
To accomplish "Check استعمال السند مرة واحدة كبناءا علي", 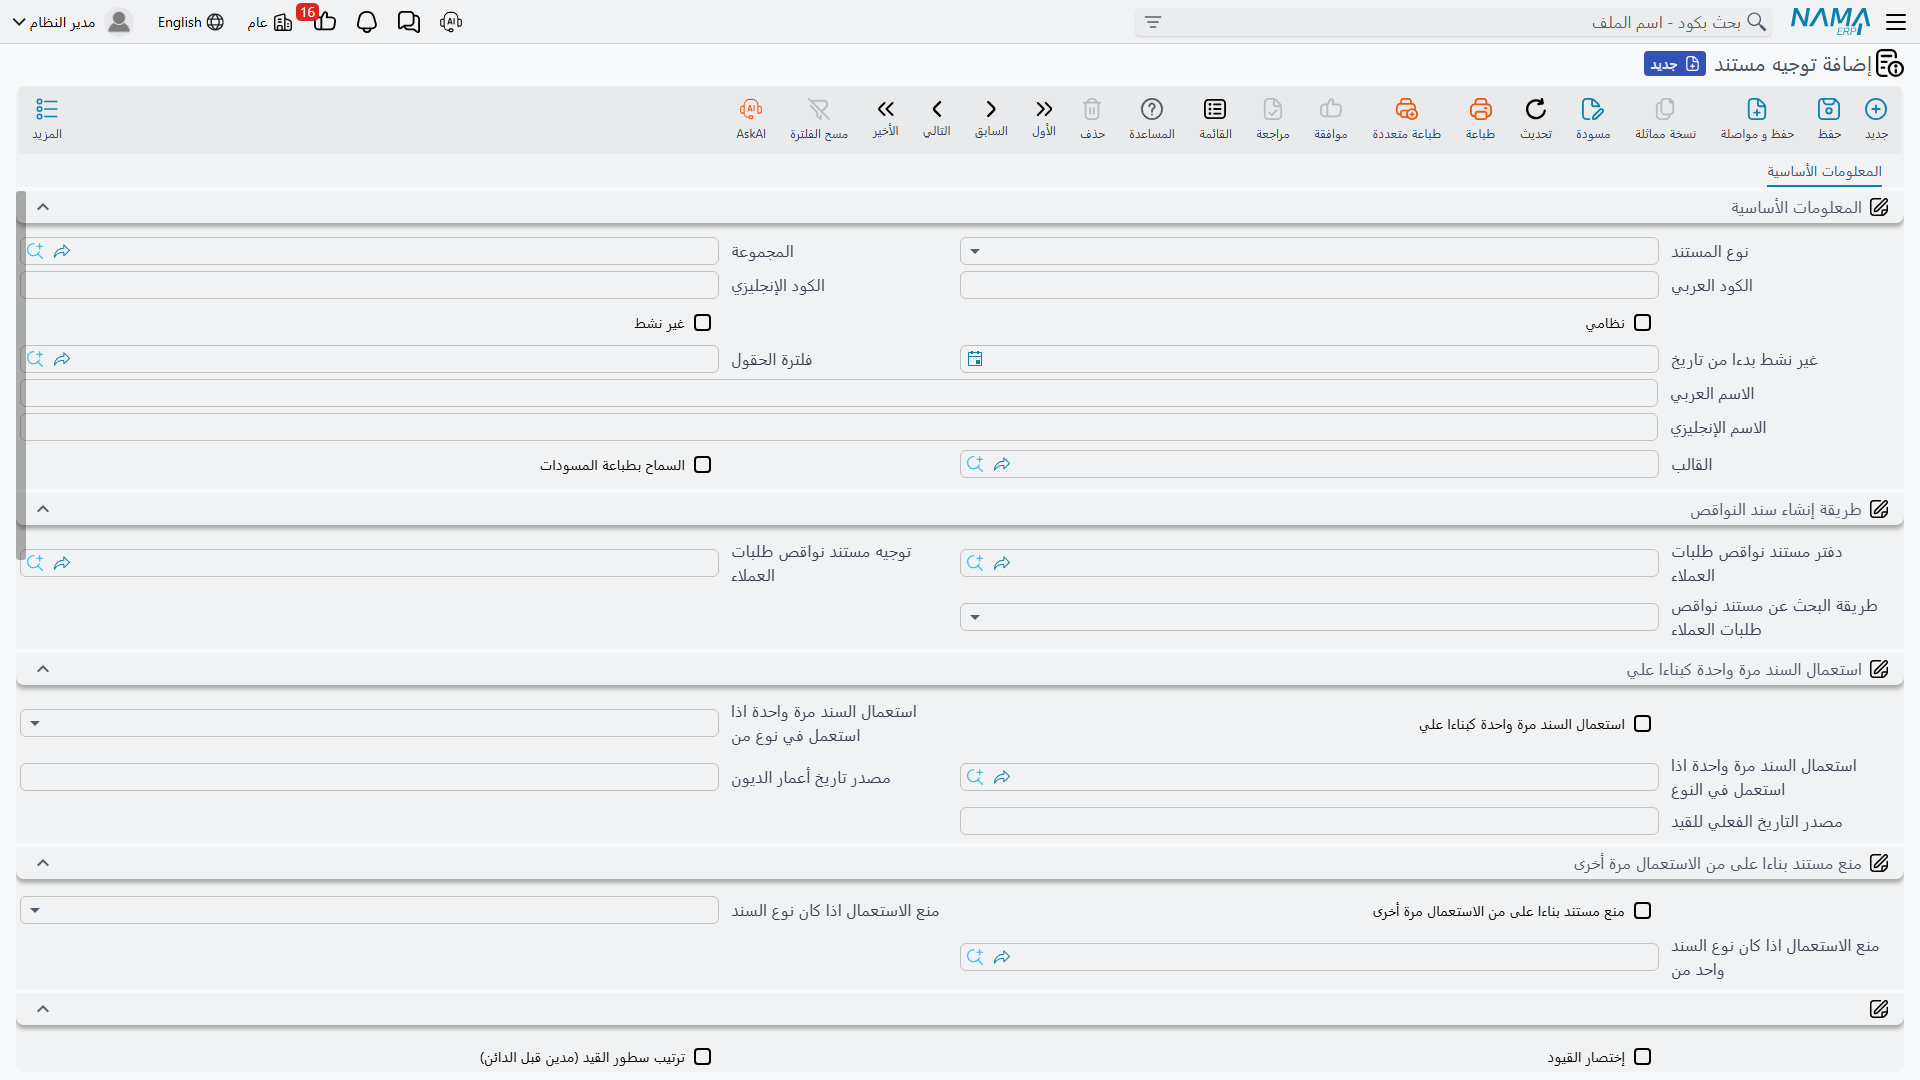I will [x=1642, y=724].
